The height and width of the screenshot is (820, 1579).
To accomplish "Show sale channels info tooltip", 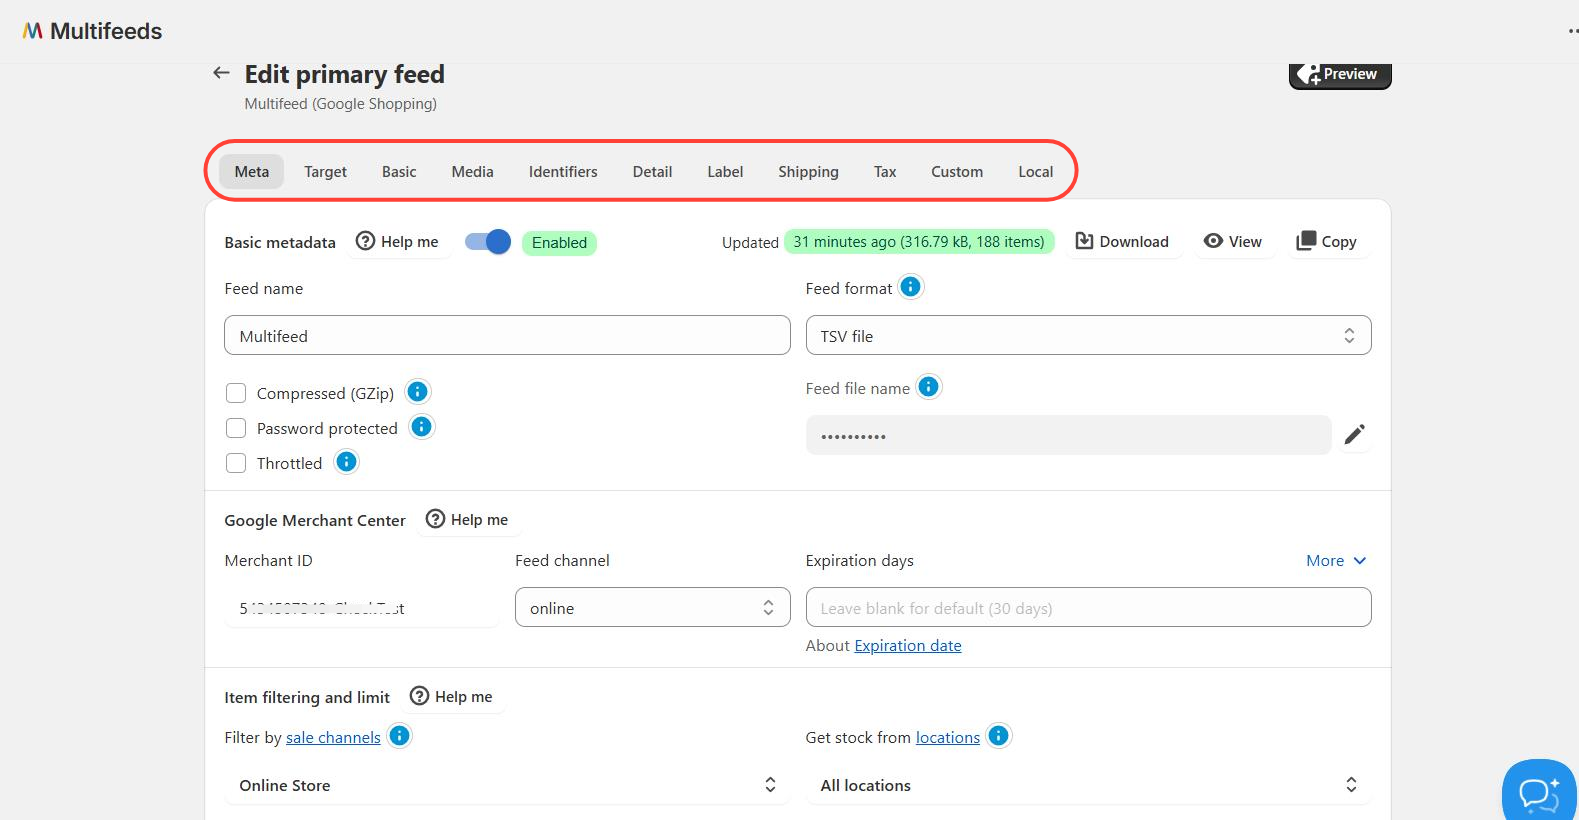I will [x=399, y=736].
